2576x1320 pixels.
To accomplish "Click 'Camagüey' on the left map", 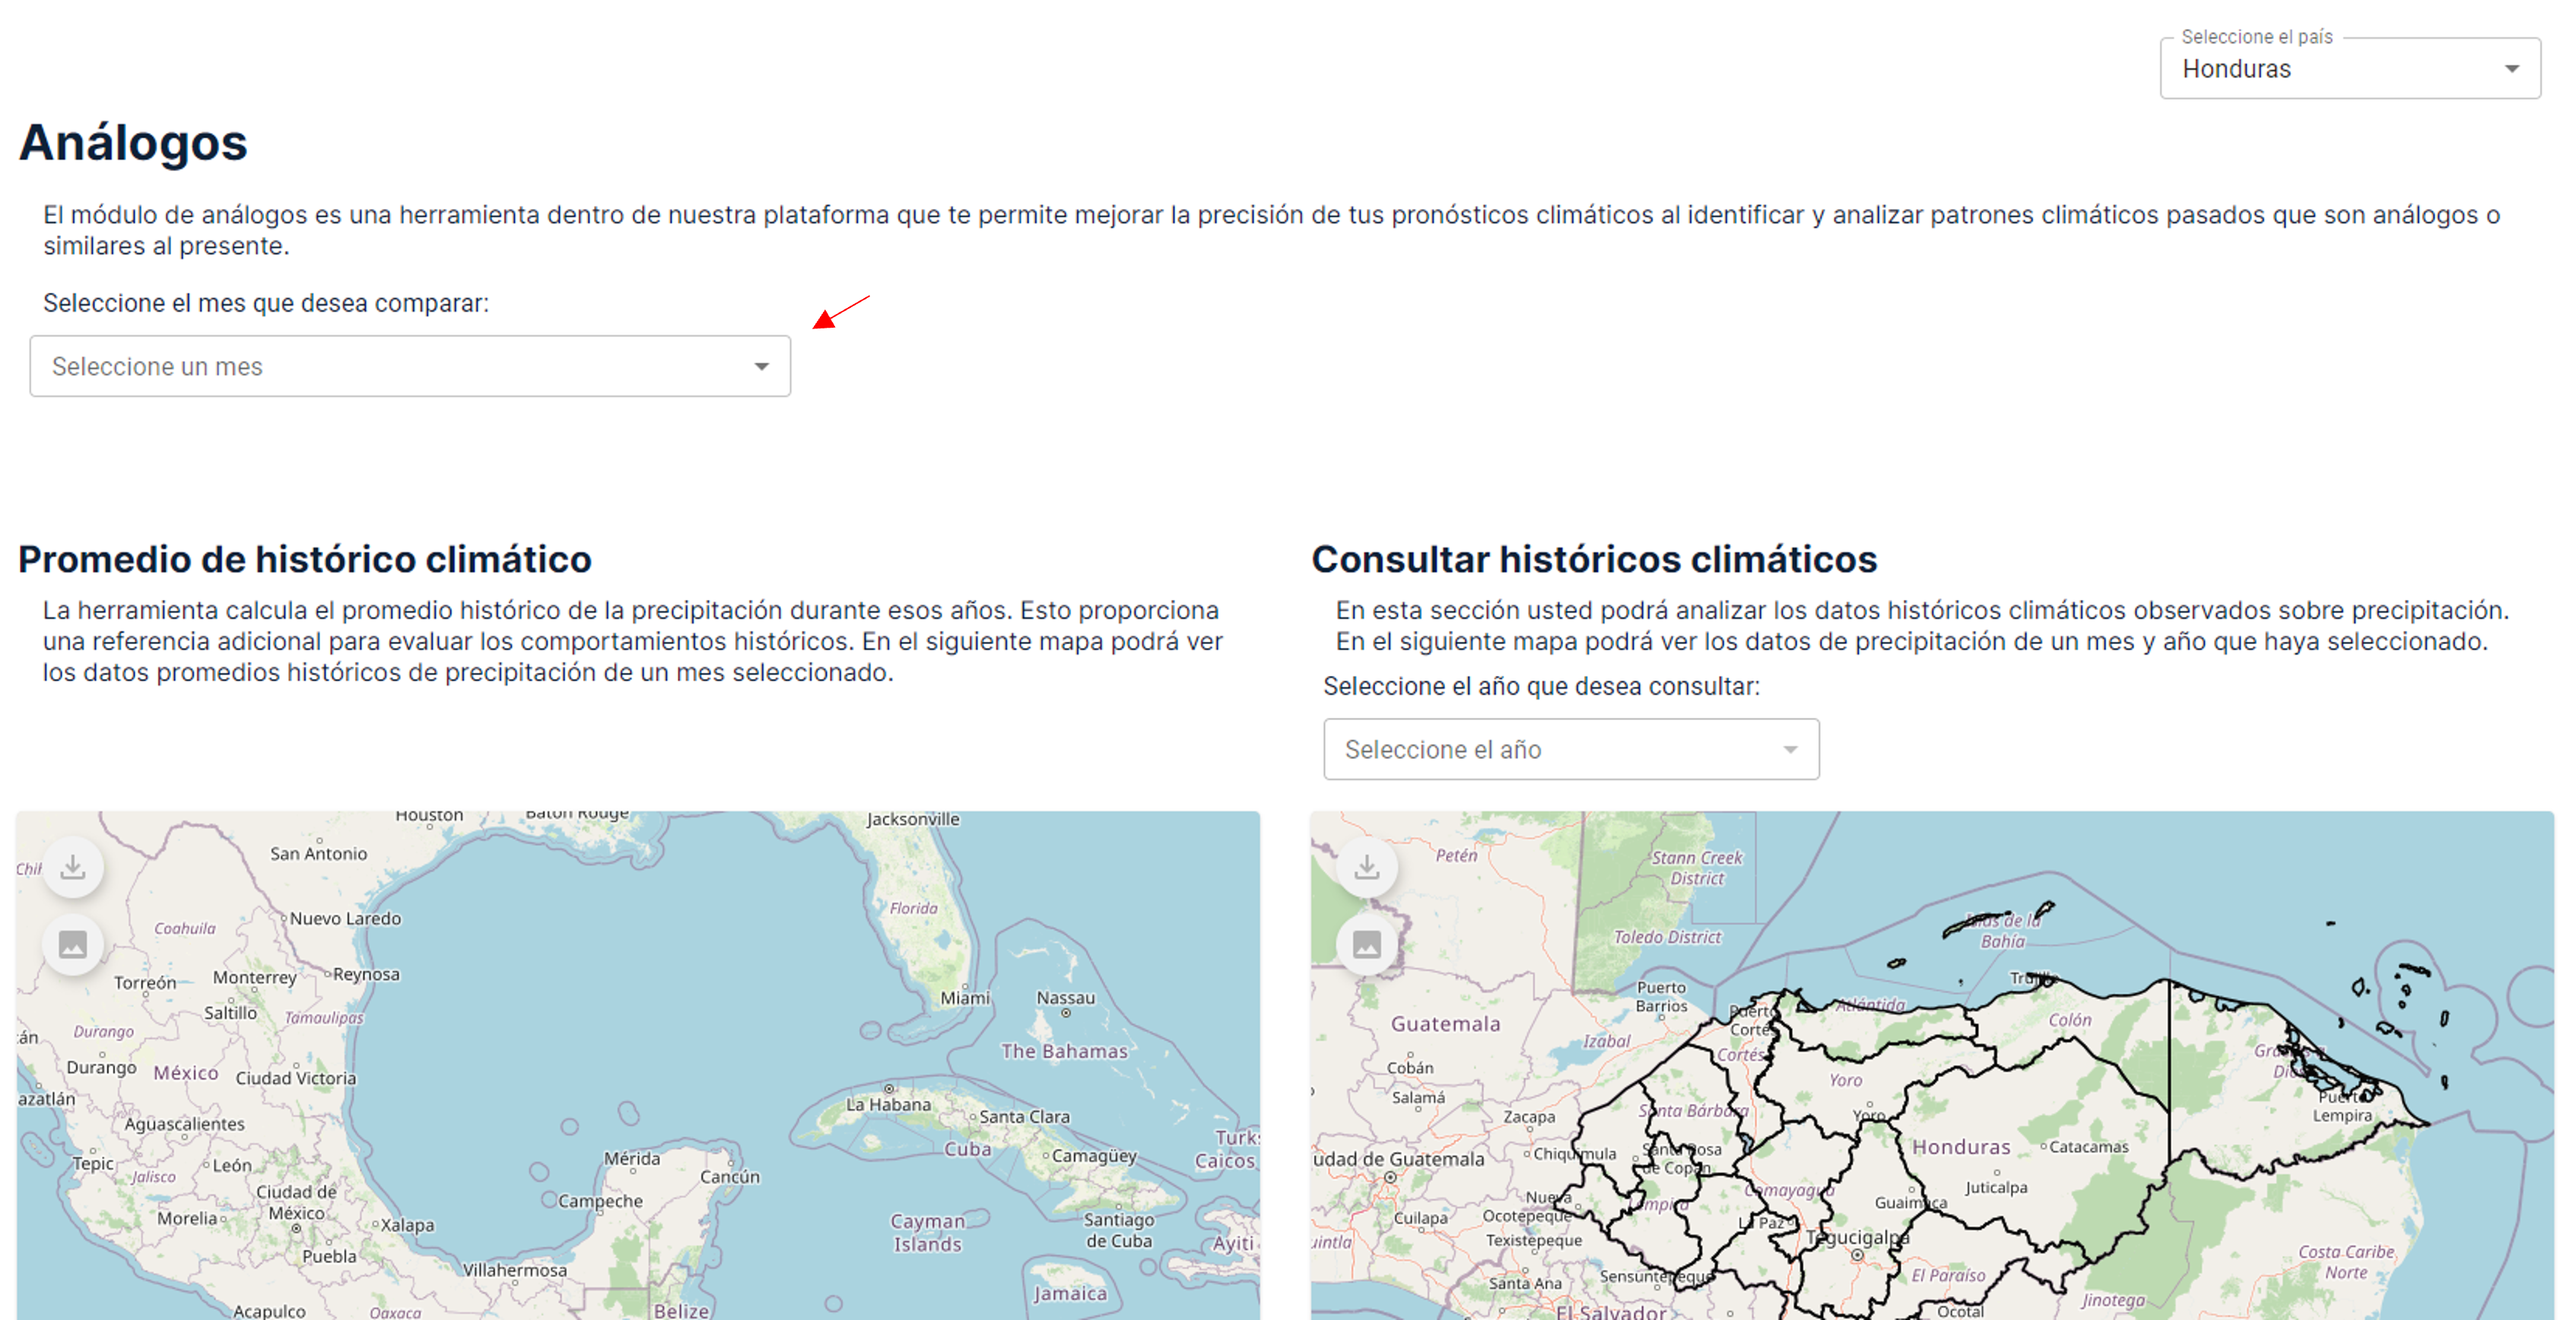I will (1094, 1156).
